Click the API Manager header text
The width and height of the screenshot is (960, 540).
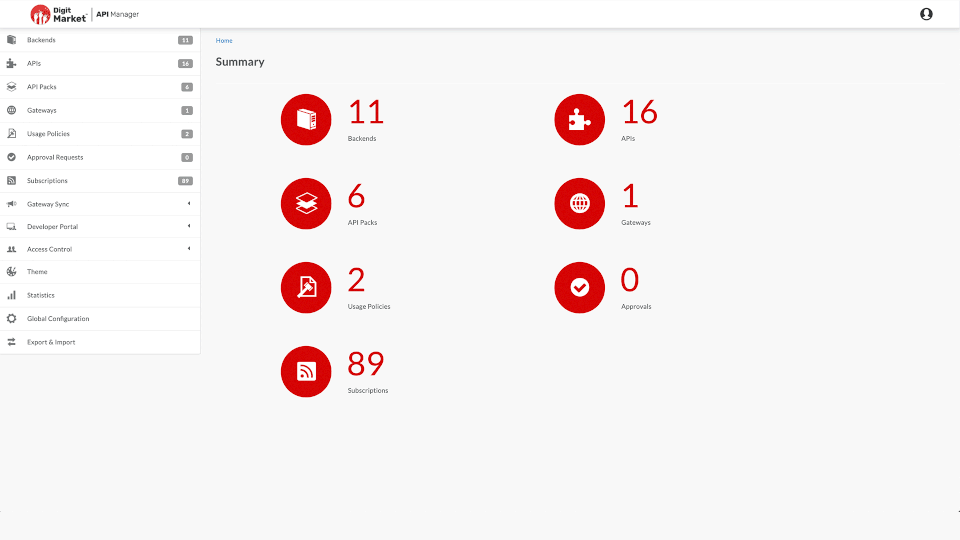(118, 14)
